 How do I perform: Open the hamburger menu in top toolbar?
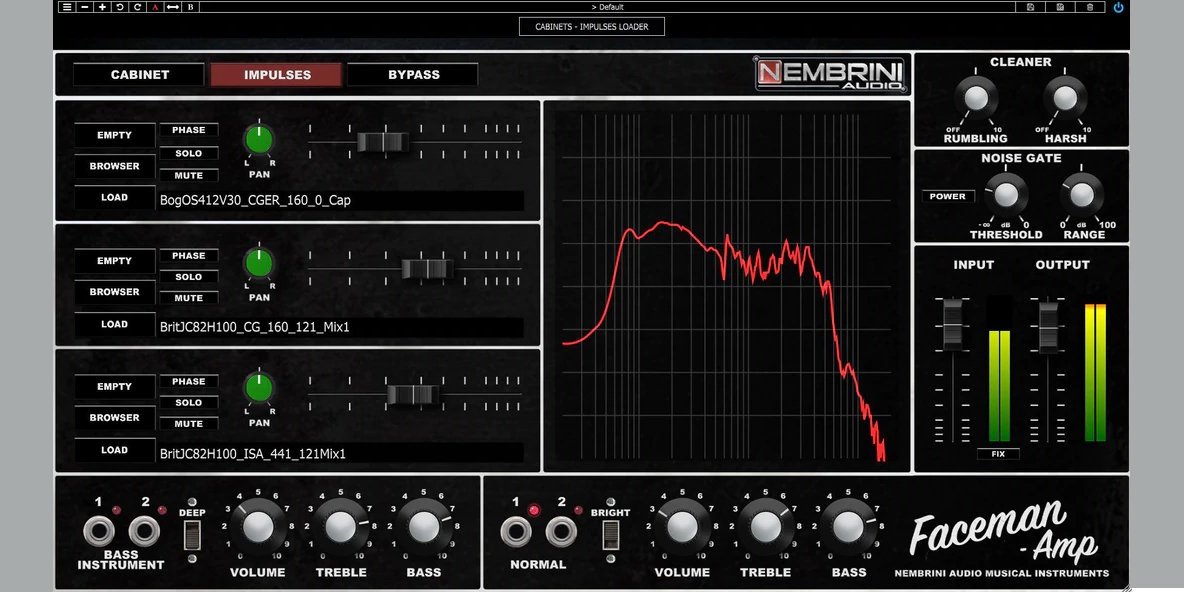67,7
